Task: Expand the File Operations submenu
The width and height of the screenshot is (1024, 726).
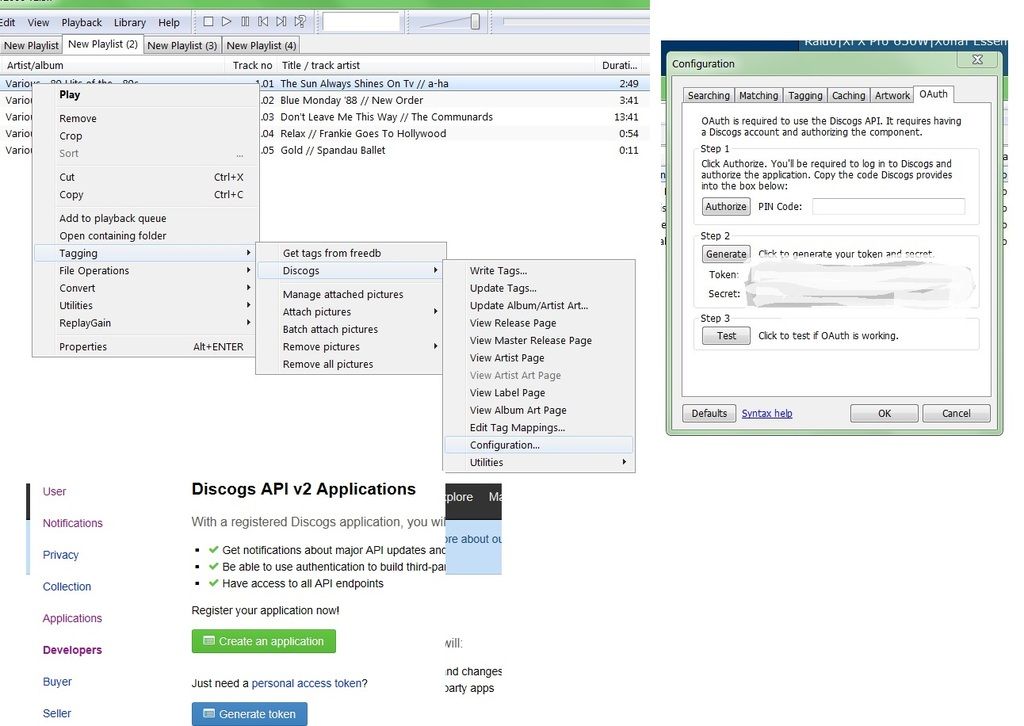Action: 146,270
